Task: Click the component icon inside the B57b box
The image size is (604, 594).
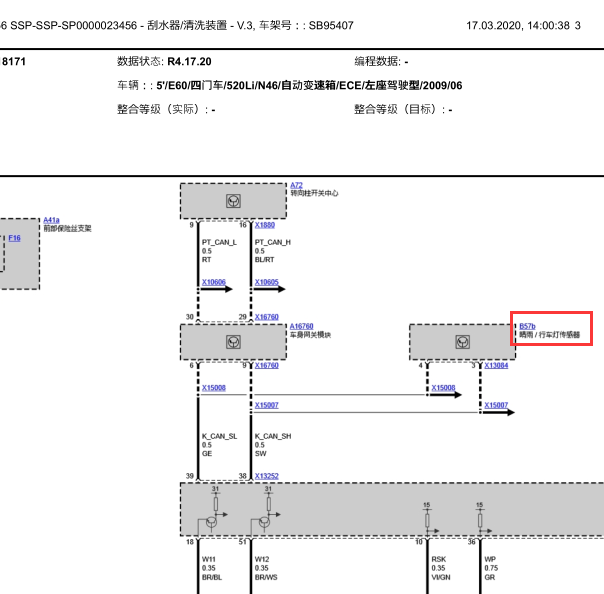Action: click(463, 342)
